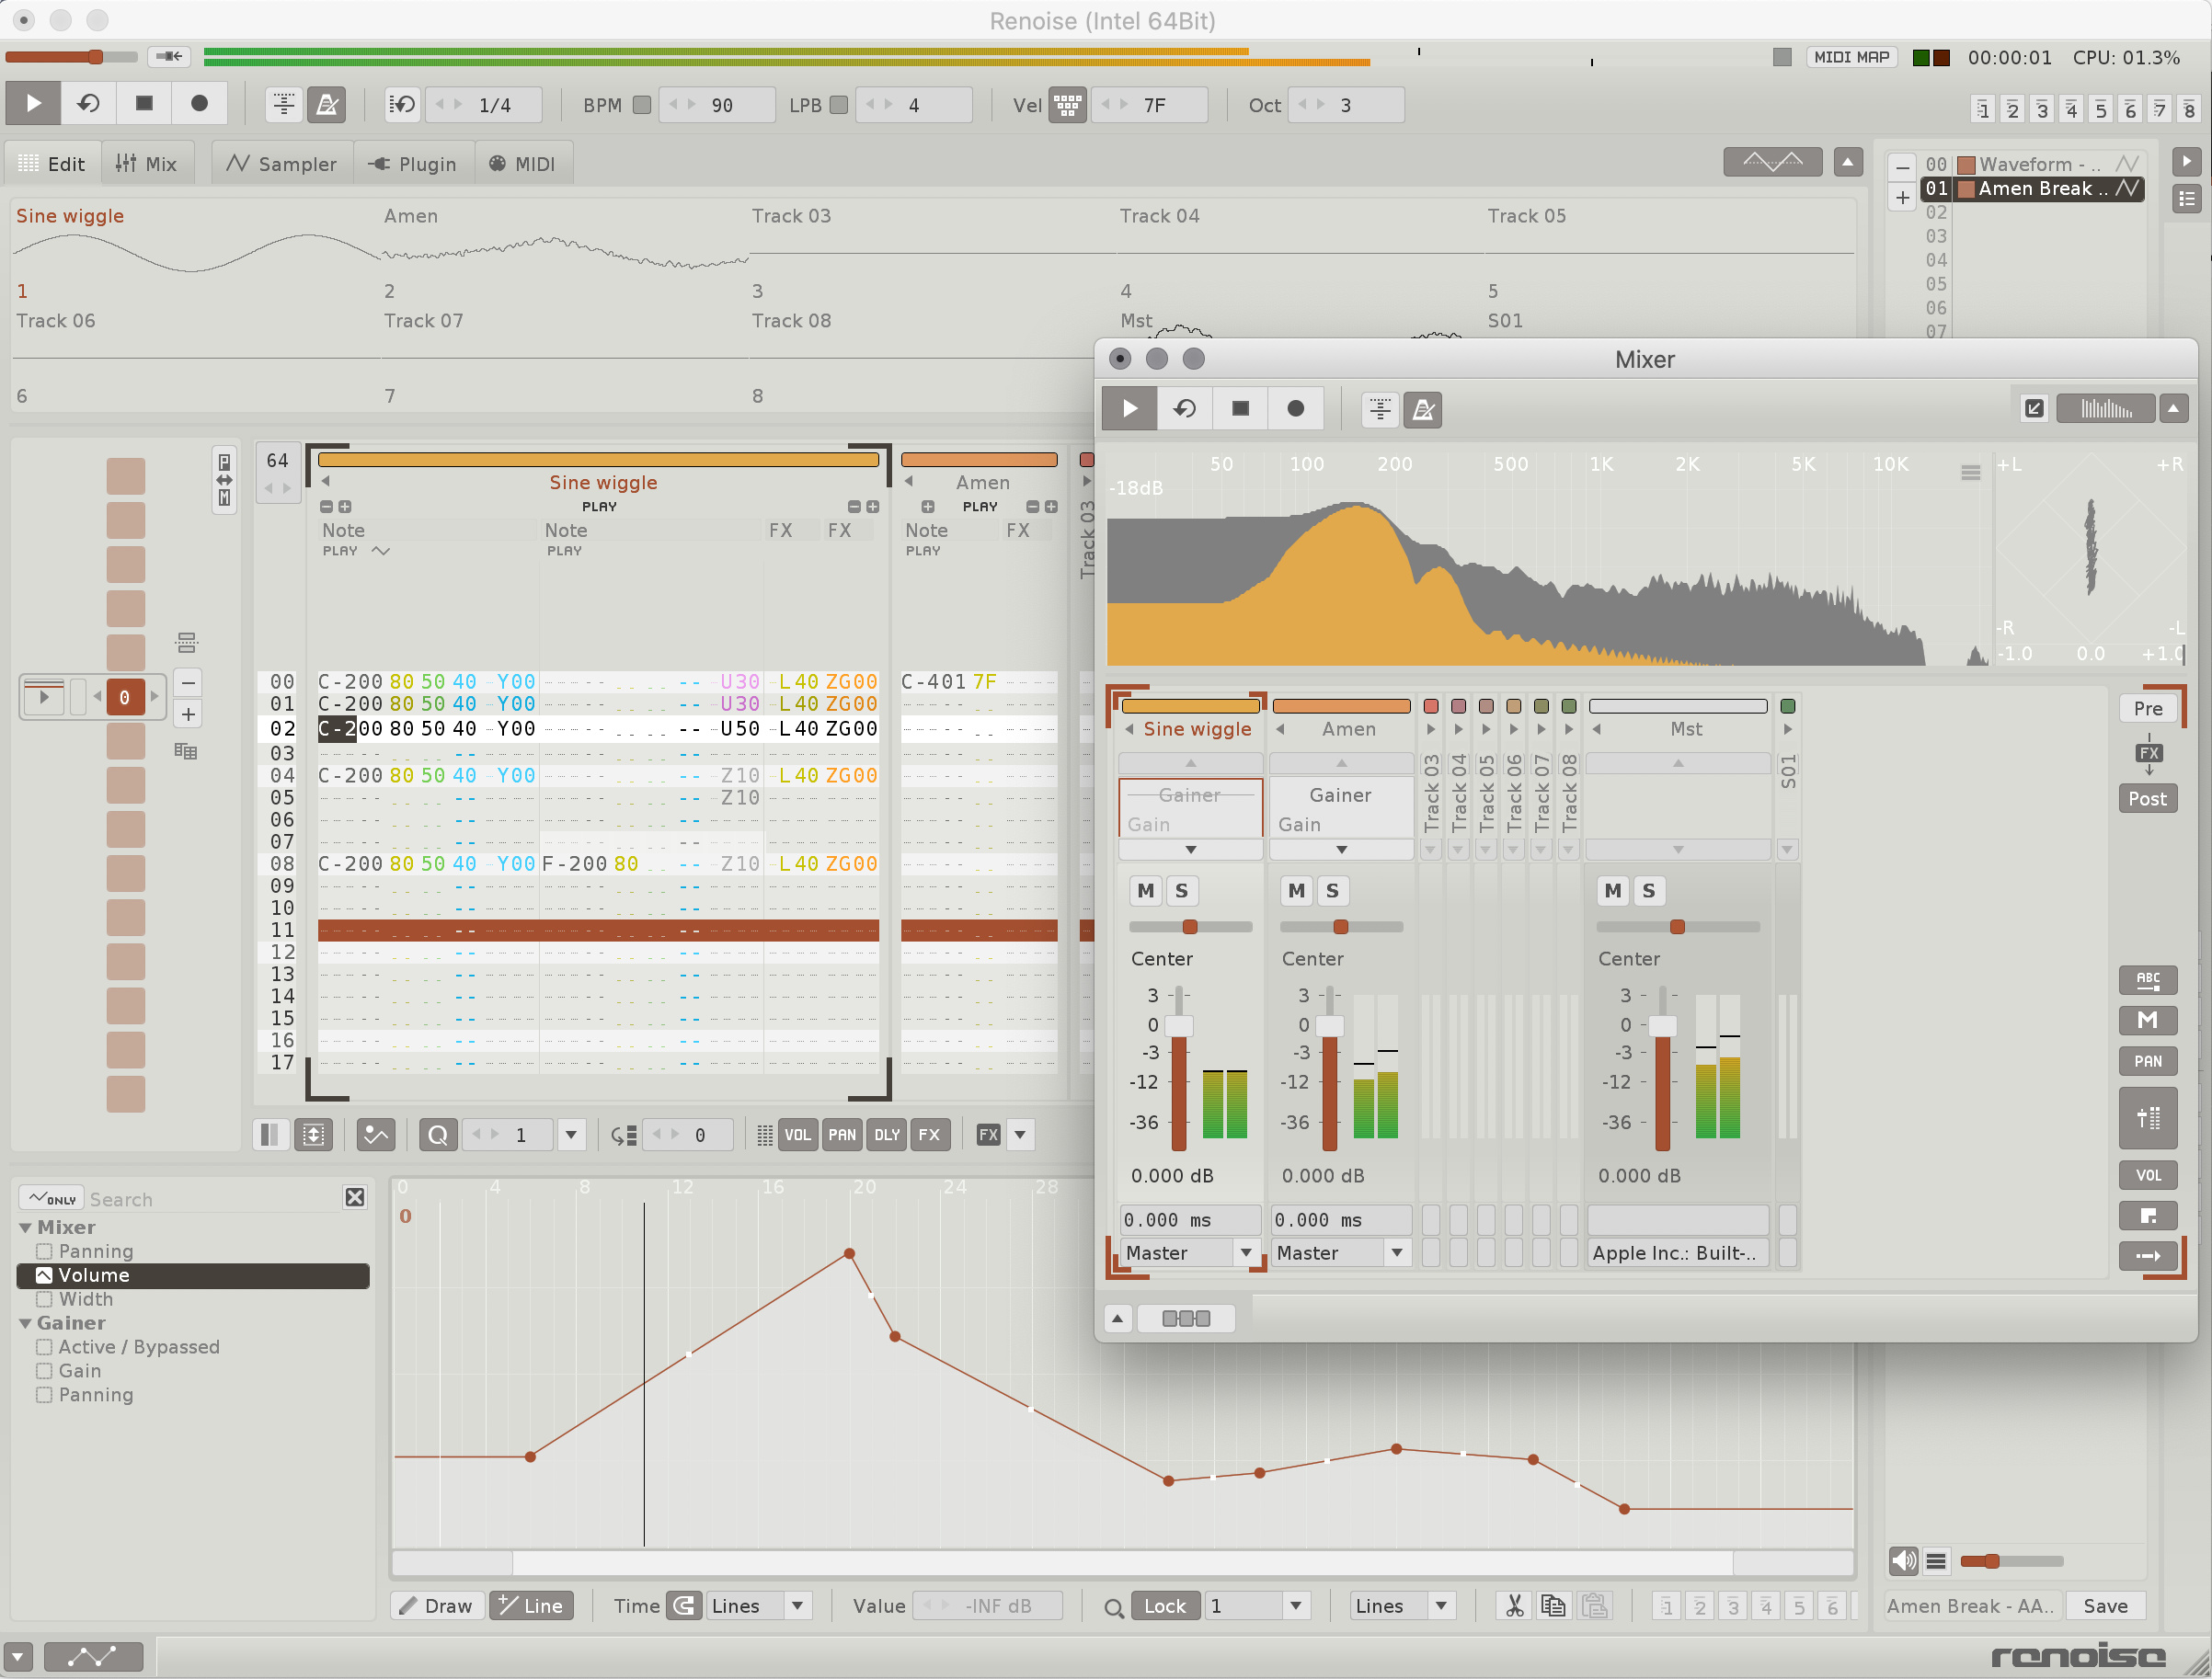The image size is (2212, 1679).
Task: Enable the Width automation checkbox
Action: [x=44, y=1299]
